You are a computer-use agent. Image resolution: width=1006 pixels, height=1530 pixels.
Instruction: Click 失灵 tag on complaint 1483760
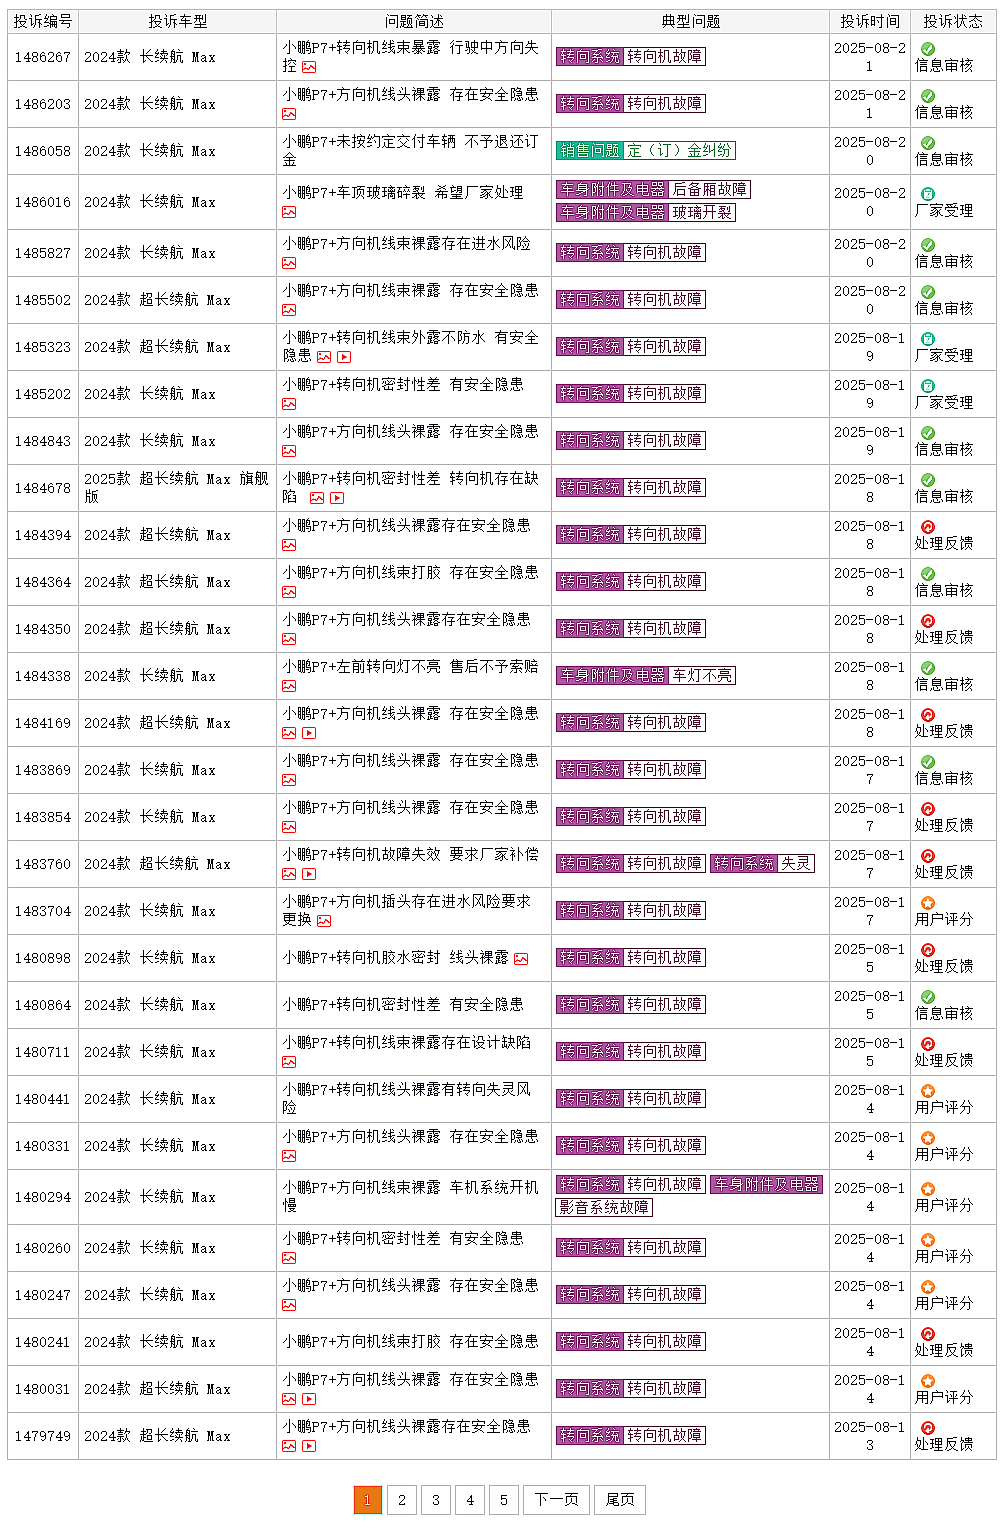796,863
